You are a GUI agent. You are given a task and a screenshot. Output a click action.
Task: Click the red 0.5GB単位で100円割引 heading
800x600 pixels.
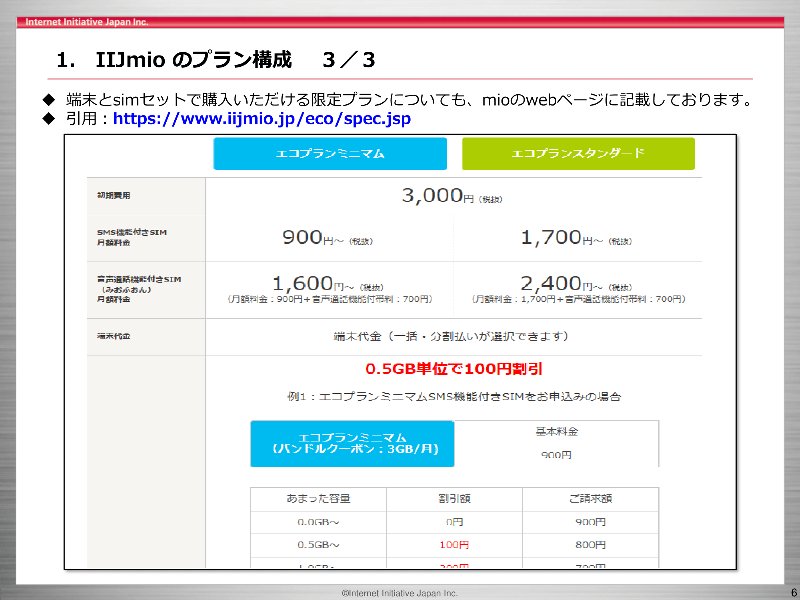[454, 369]
